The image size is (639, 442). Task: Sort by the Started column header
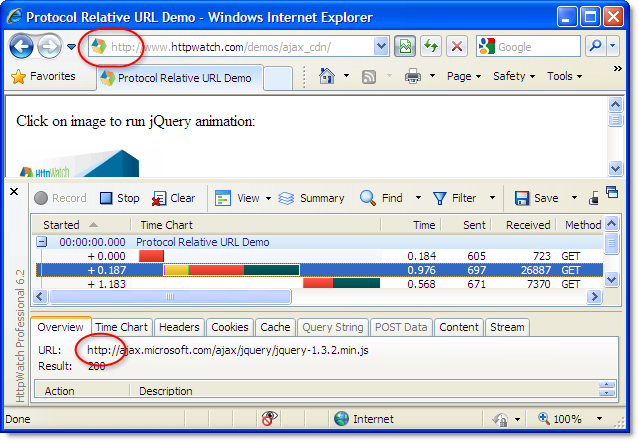(82, 225)
